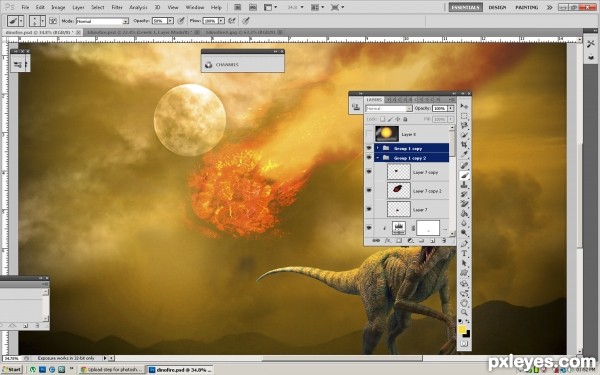Select the Healing Brush tool
This screenshot has height=375, width=600.
(464, 165)
